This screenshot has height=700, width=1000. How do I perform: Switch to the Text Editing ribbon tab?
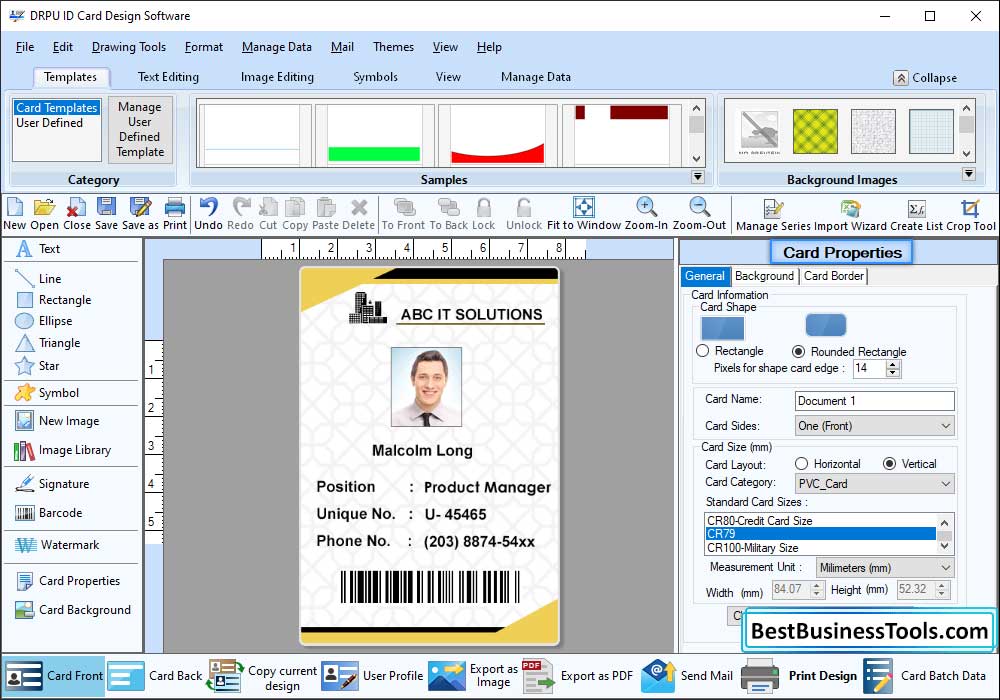point(168,77)
